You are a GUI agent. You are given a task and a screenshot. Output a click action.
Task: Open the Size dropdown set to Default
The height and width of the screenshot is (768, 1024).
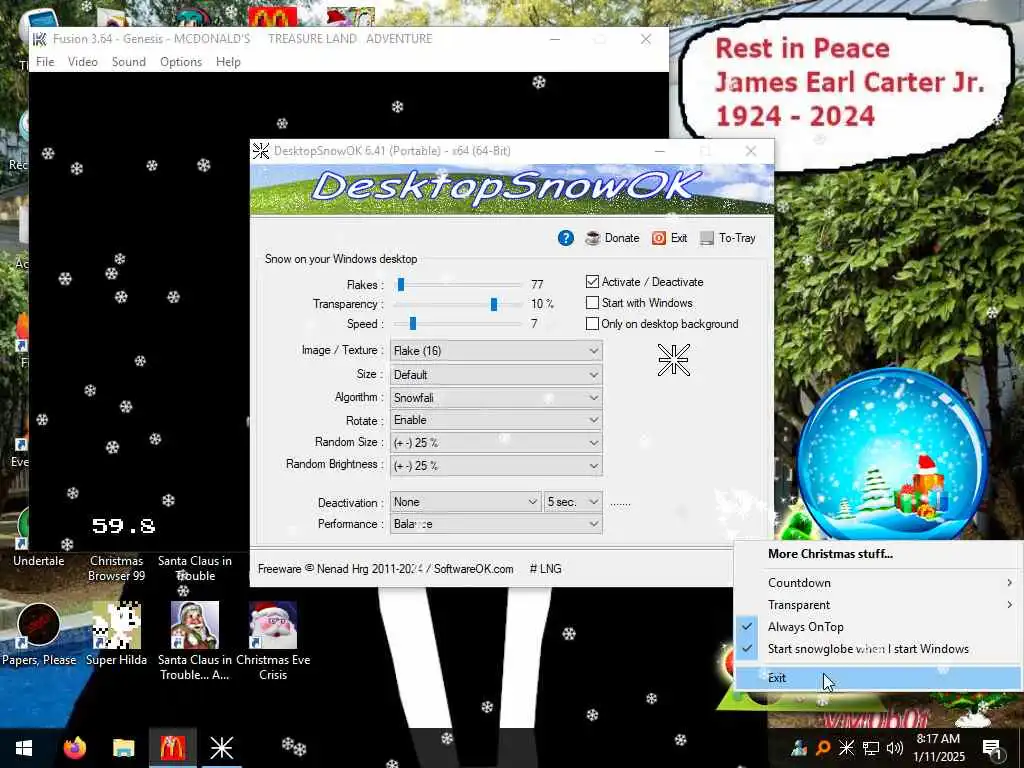496,375
